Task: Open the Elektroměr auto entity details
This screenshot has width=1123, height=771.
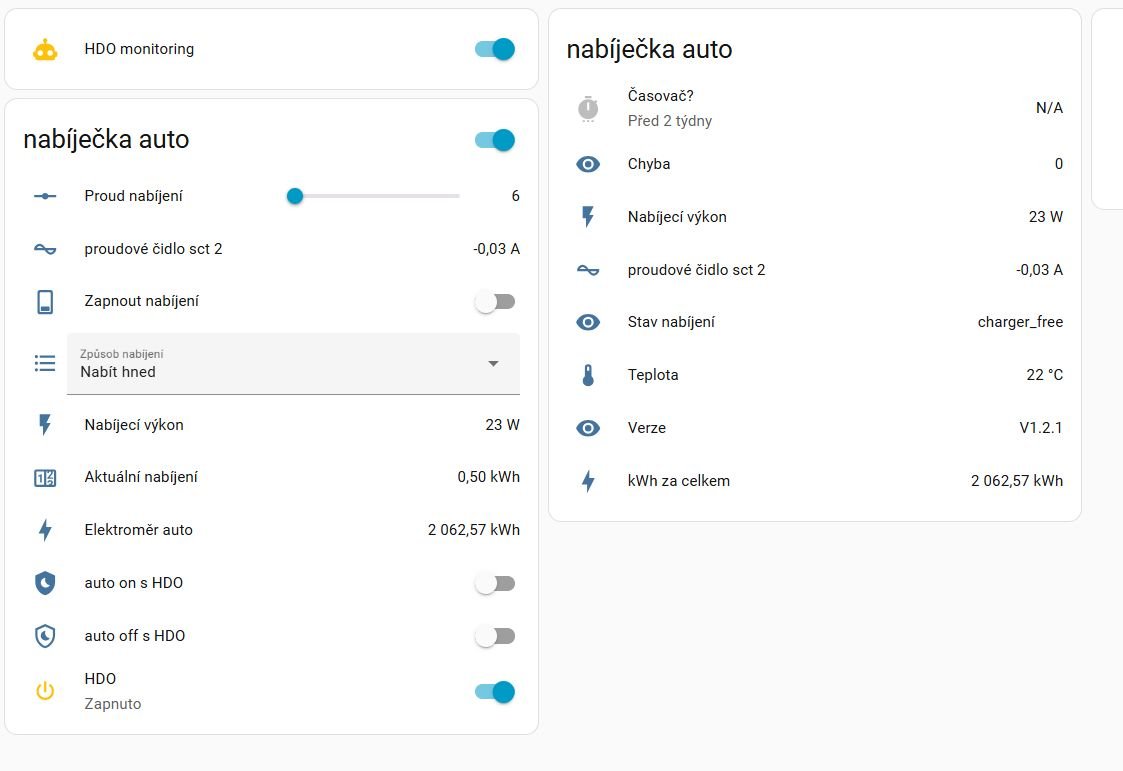Action: 139,530
